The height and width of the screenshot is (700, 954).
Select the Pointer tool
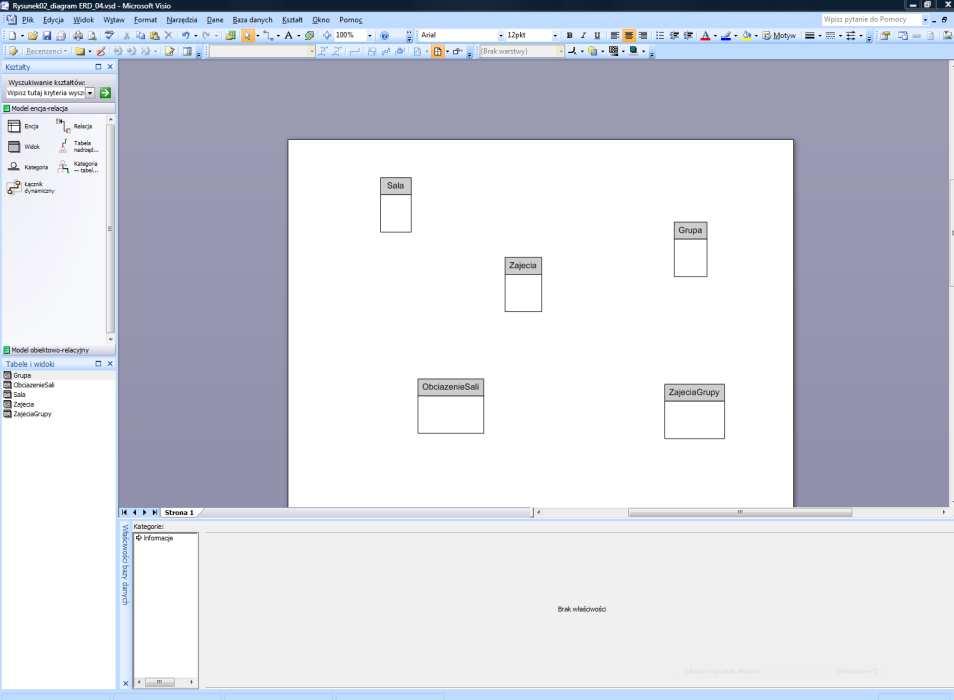248,35
